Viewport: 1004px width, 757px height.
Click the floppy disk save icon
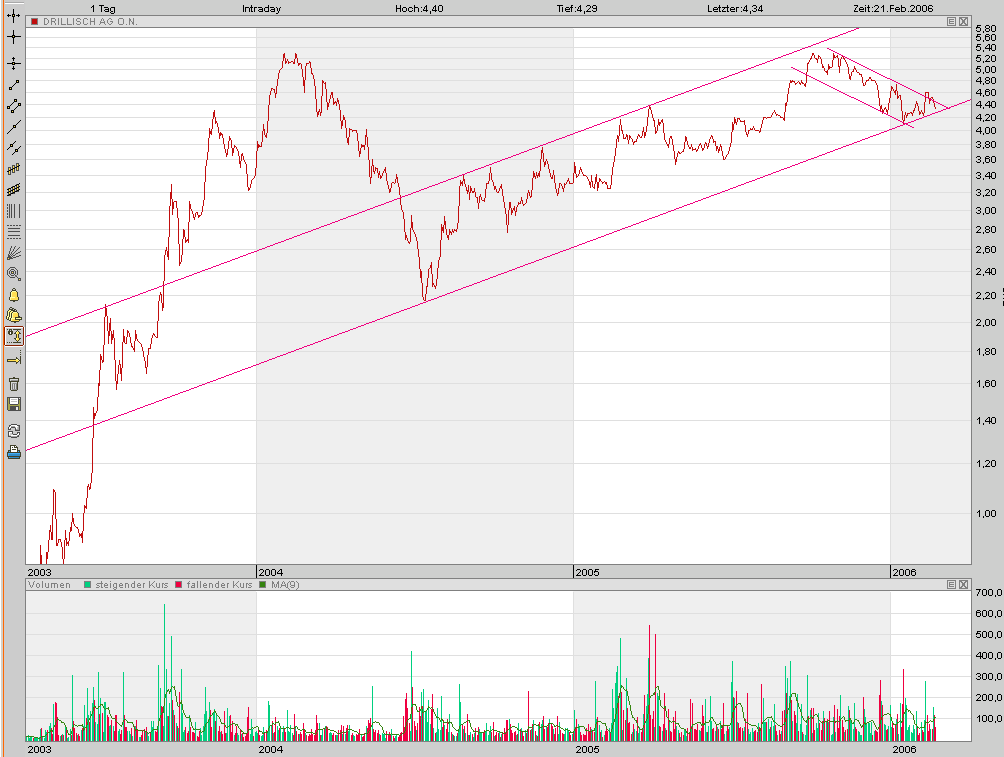tap(13, 404)
